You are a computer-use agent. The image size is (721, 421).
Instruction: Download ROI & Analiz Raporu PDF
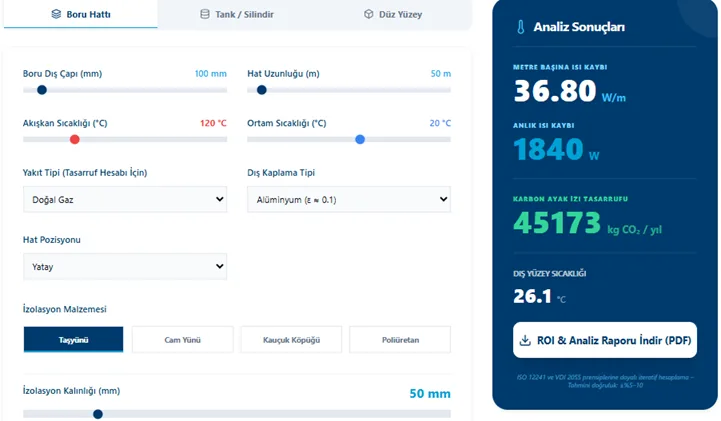coord(605,340)
